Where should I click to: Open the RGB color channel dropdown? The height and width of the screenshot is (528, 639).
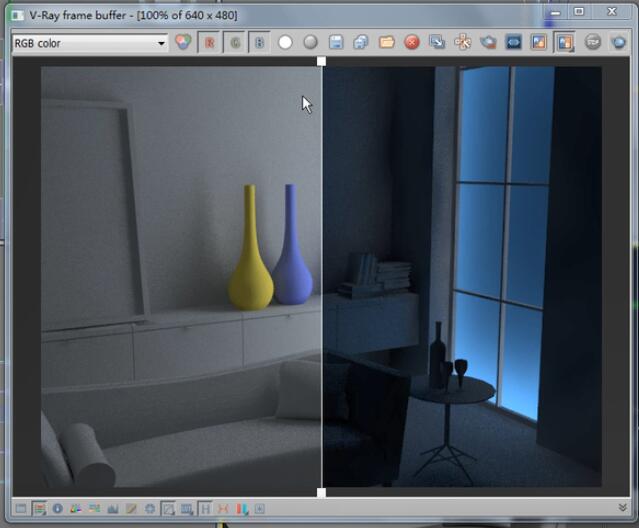point(89,43)
